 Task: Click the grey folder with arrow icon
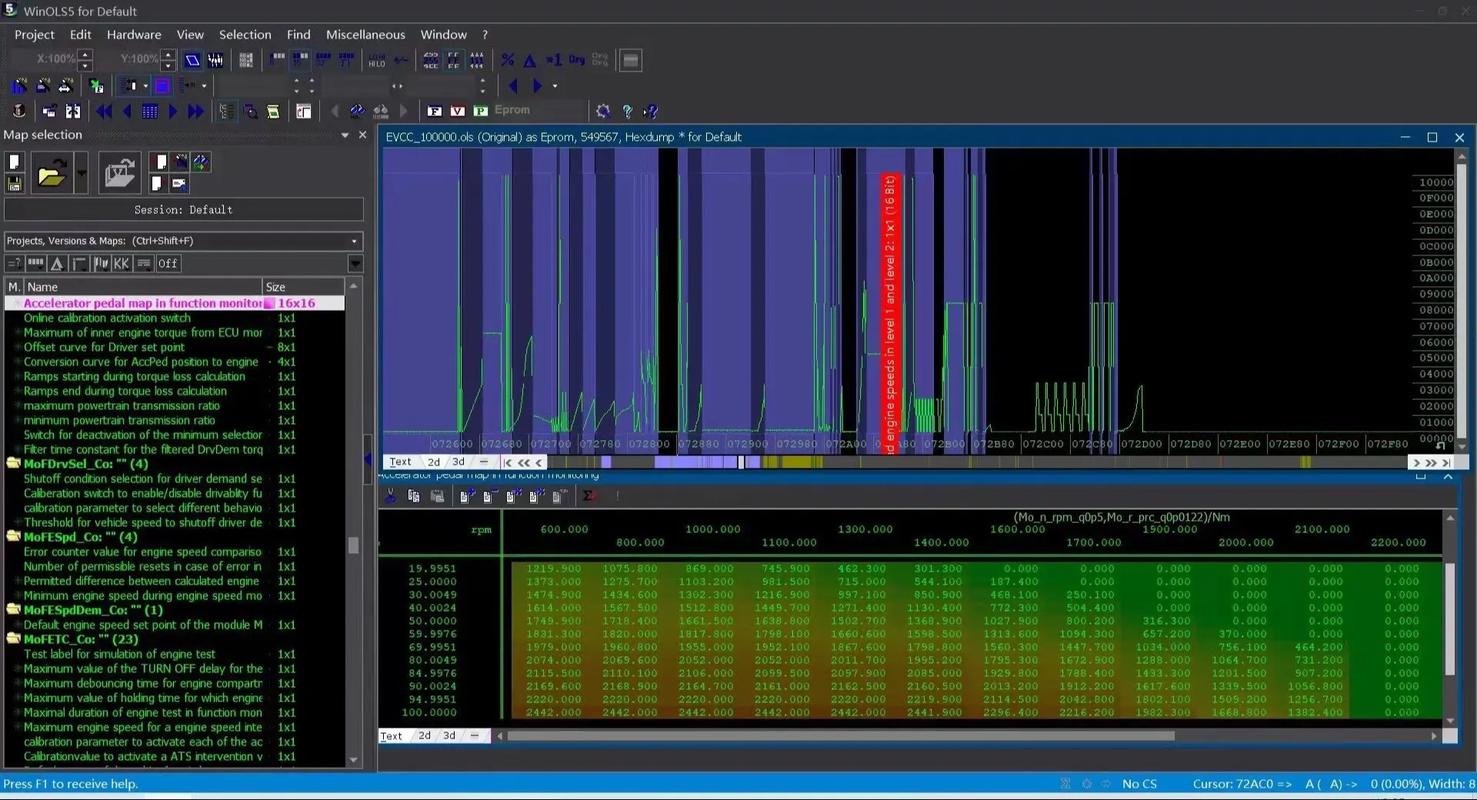[x=120, y=173]
